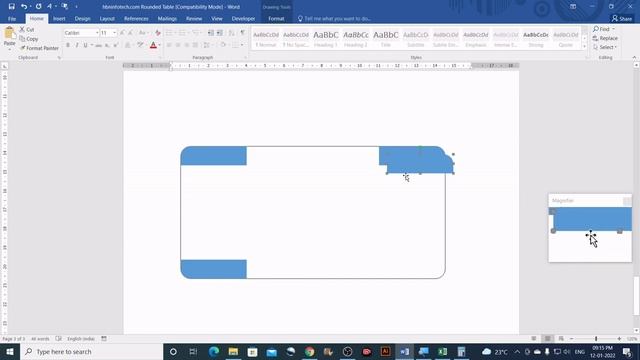Switch to the Developer tab
This screenshot has height=360, width=640.
pyautogui.click(x=243, y=18)
